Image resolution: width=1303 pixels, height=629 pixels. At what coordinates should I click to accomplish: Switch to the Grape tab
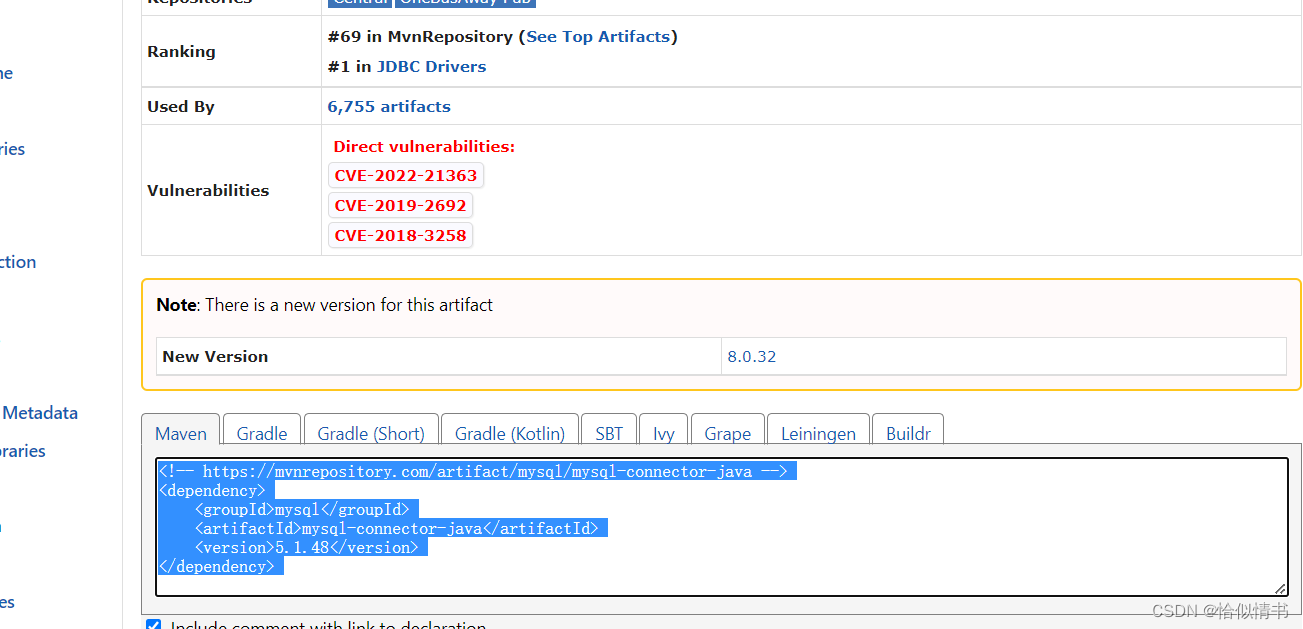[x=727, y=433]
